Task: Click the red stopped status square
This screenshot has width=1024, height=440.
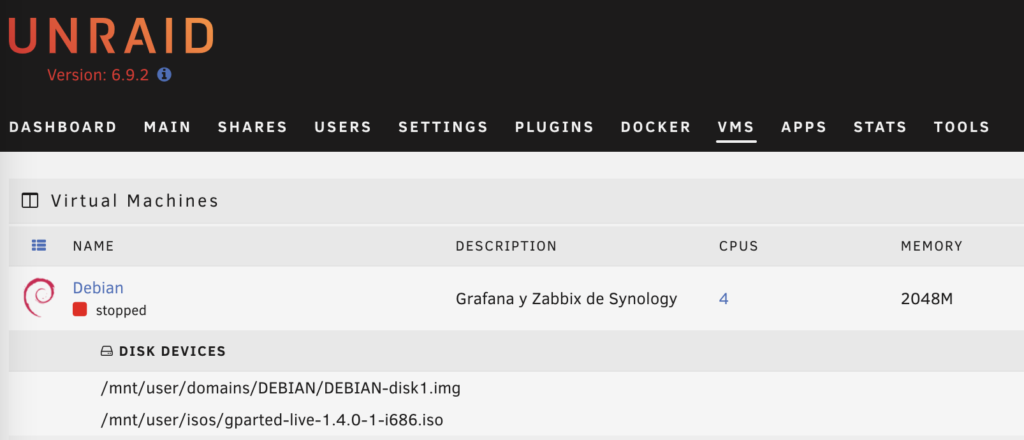Action: coord(80,311)
